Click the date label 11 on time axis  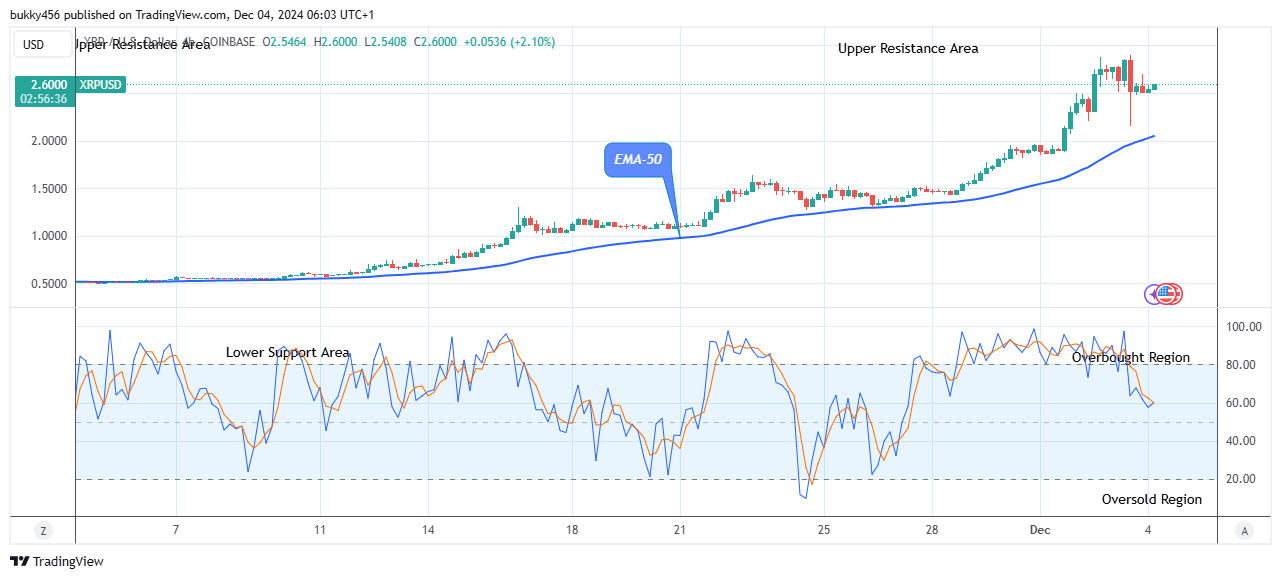coord(320,530)
